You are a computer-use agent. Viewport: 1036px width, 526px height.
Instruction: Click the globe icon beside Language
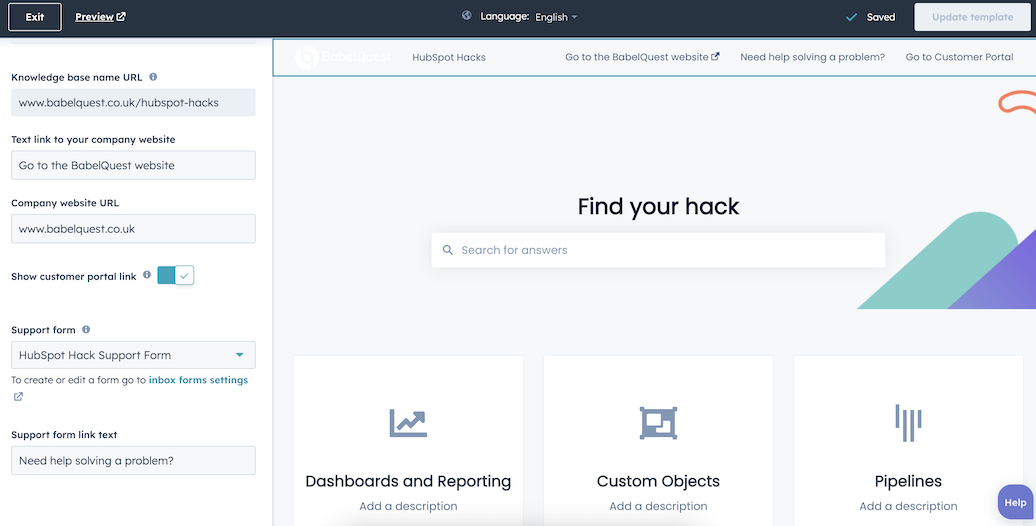click(466, 16)
